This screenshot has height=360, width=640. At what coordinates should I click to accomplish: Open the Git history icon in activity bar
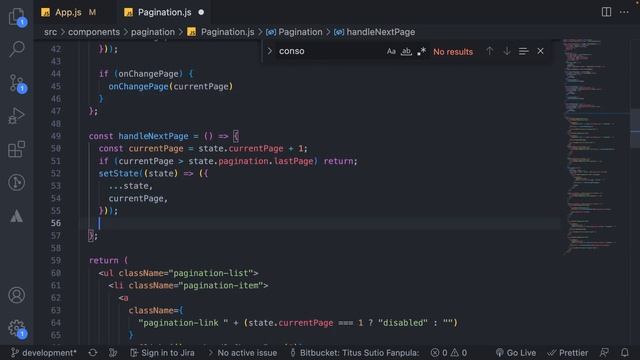pos(17,182)
